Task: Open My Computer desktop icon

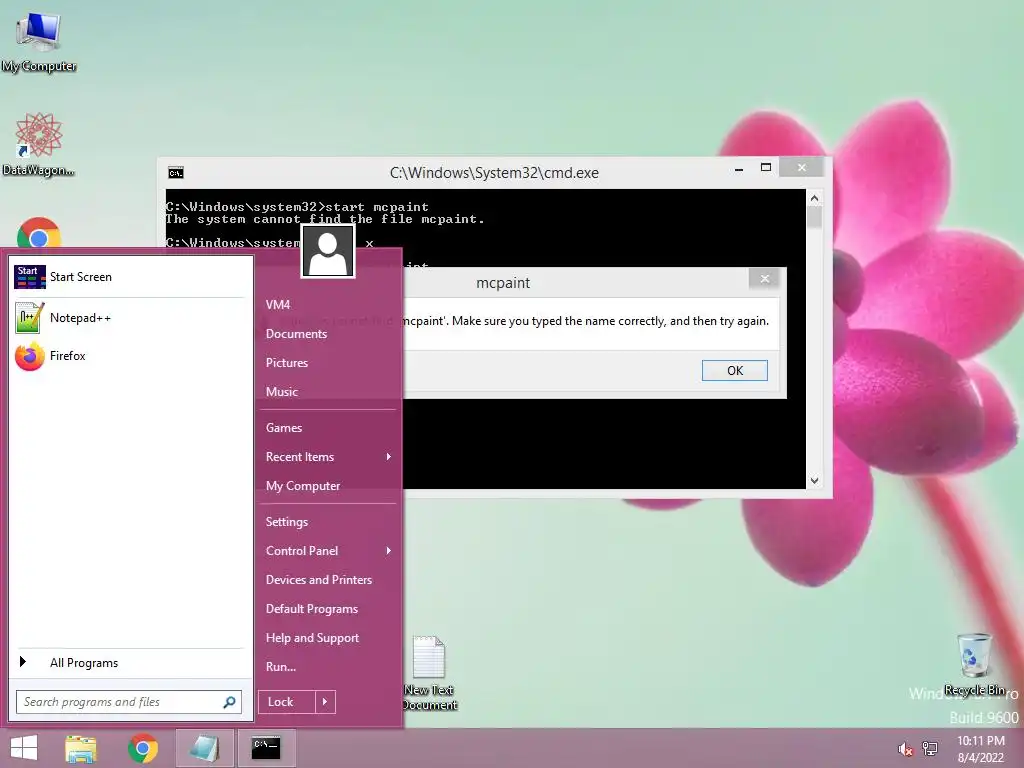Action: point(39,40)
